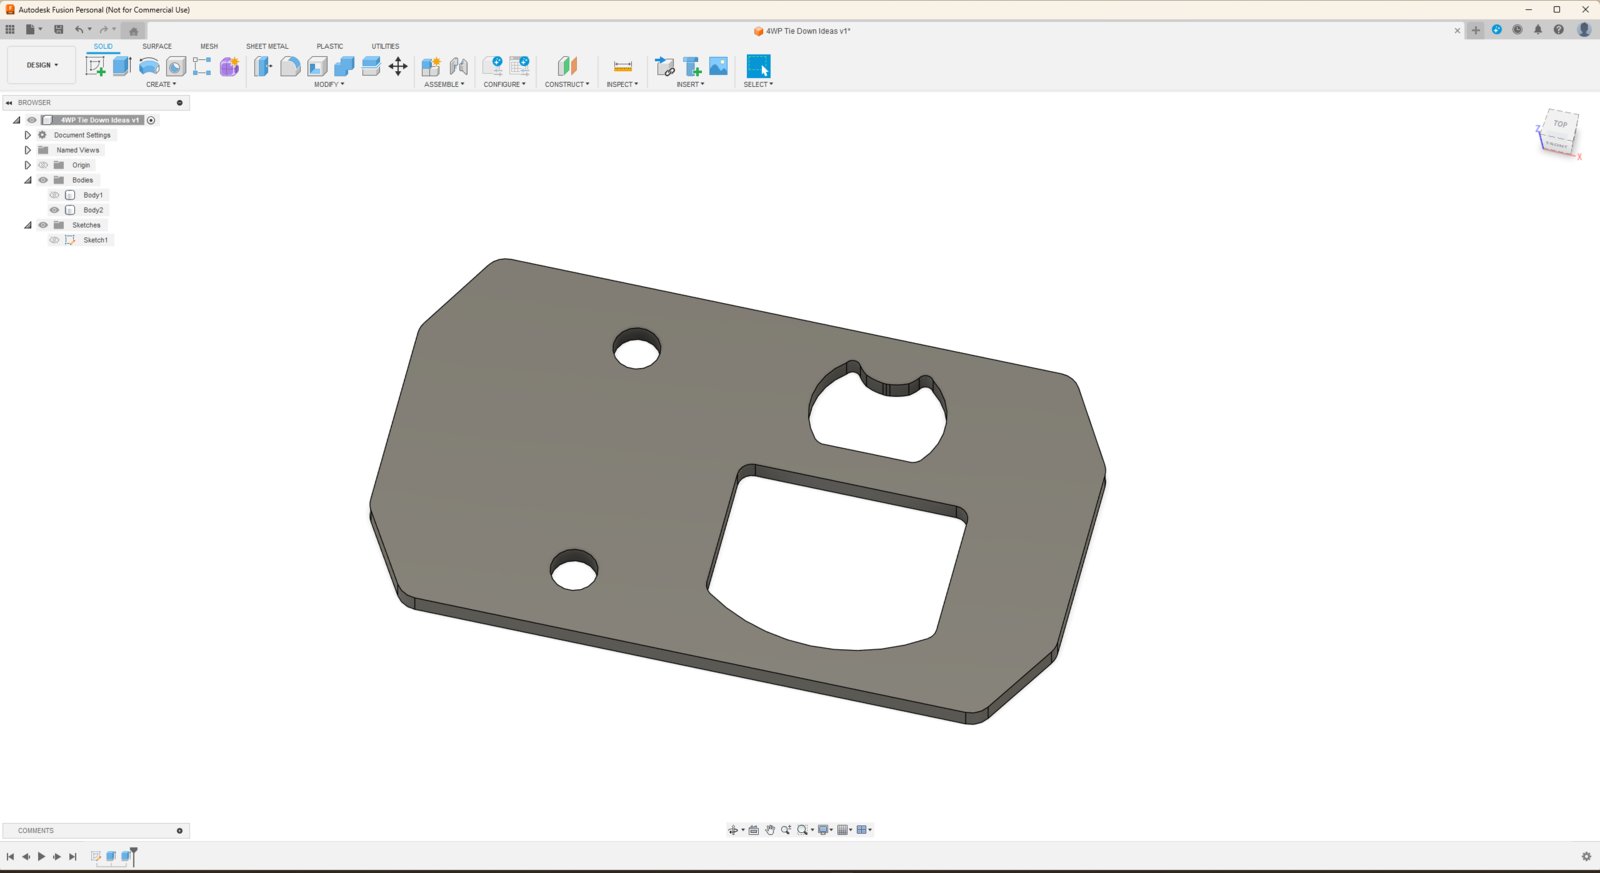Step timeline back one feature
The height and width of the screenshot is (873, 1600).
[26, 857]
